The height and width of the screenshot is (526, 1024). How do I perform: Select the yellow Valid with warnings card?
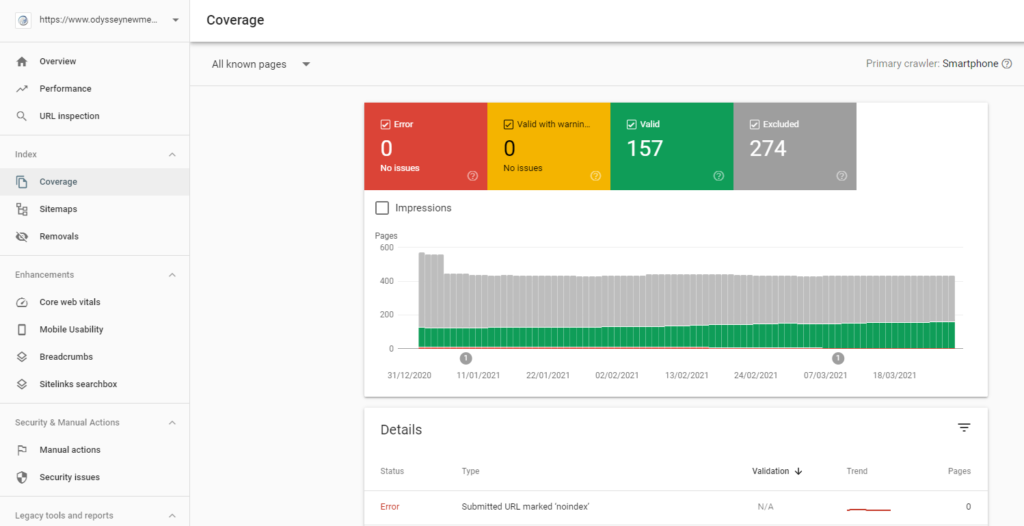[549, 146]
